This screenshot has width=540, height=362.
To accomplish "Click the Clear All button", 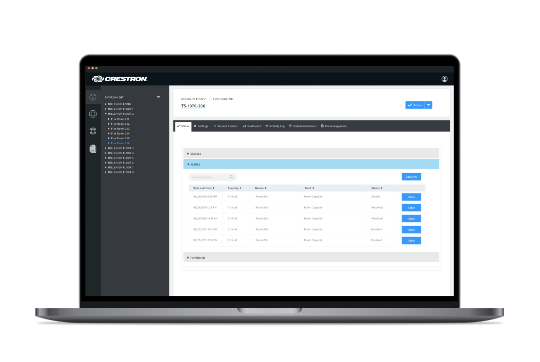I will pos(411,177).
